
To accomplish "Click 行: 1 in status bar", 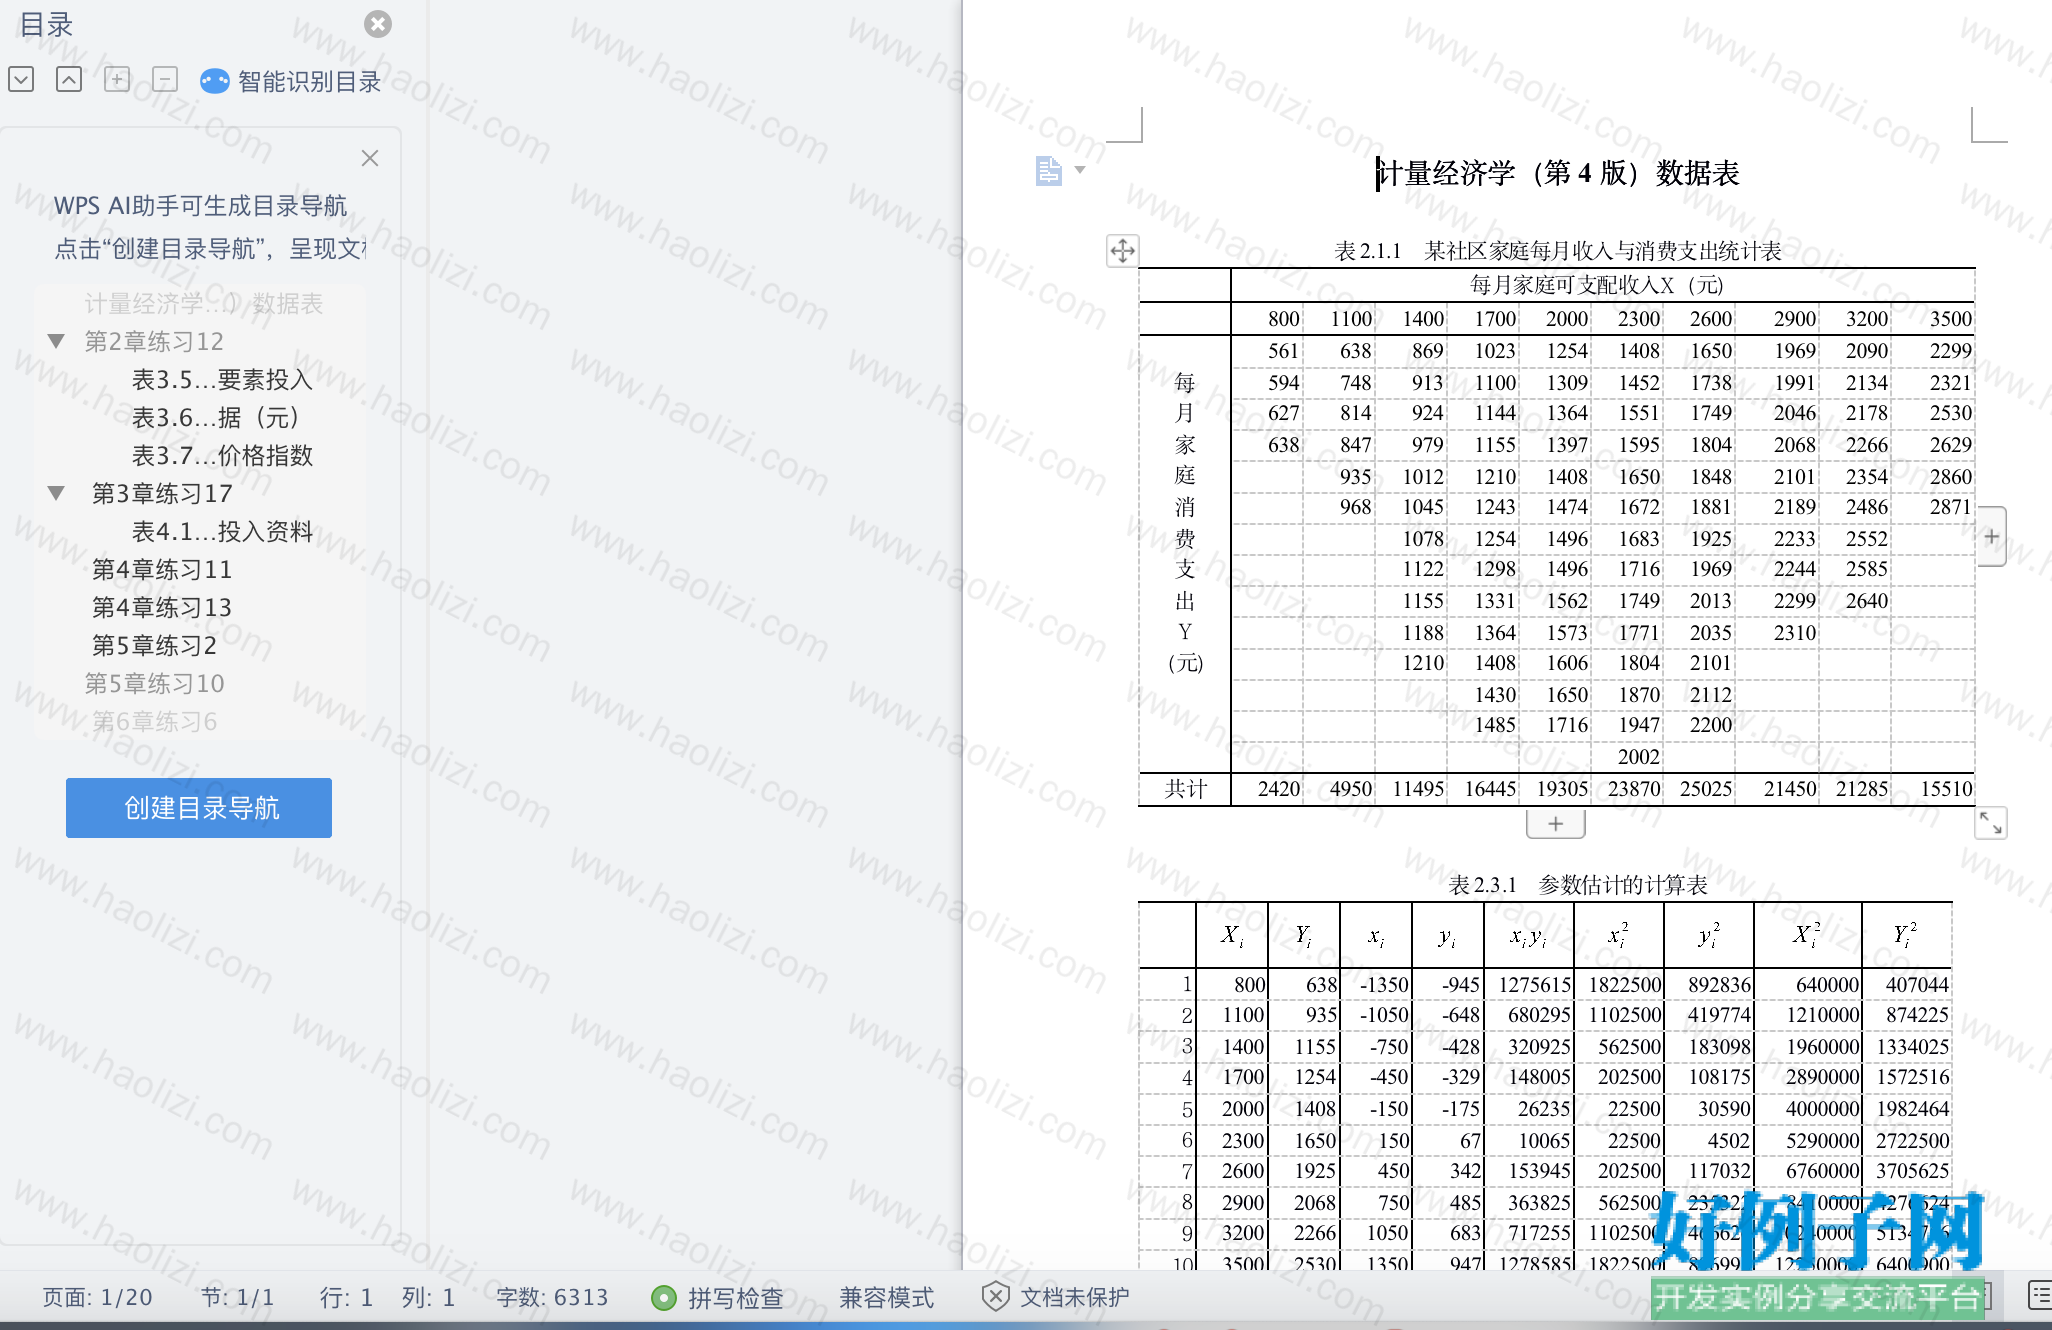I will coord(346,1298).
